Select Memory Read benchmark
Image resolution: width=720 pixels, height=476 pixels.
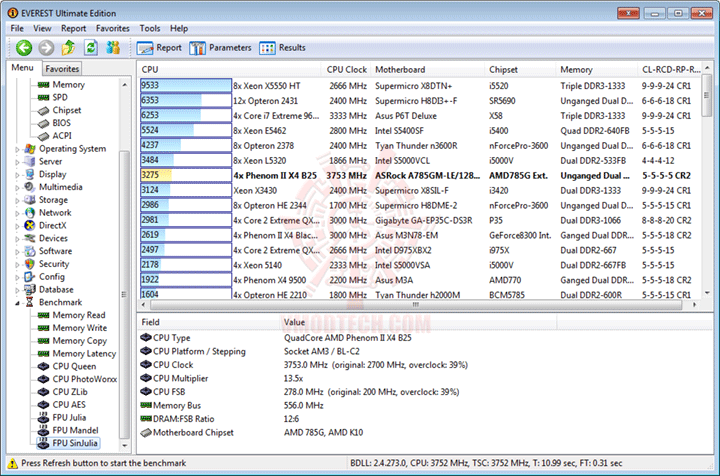pos(79,315)
